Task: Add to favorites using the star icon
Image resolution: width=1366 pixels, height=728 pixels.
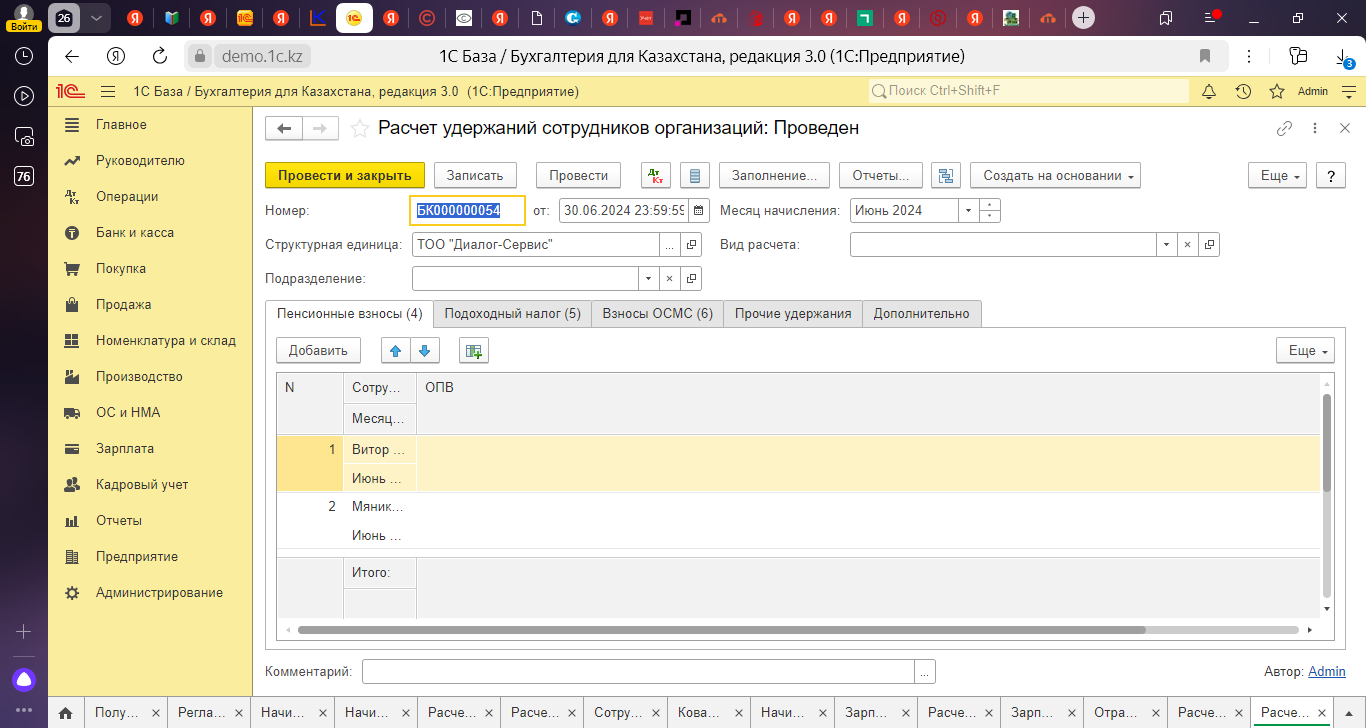Action: tap(360, 128)
